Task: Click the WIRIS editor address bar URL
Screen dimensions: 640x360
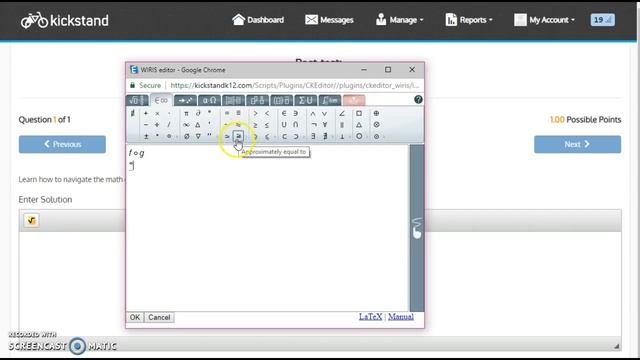Action: 295,85
